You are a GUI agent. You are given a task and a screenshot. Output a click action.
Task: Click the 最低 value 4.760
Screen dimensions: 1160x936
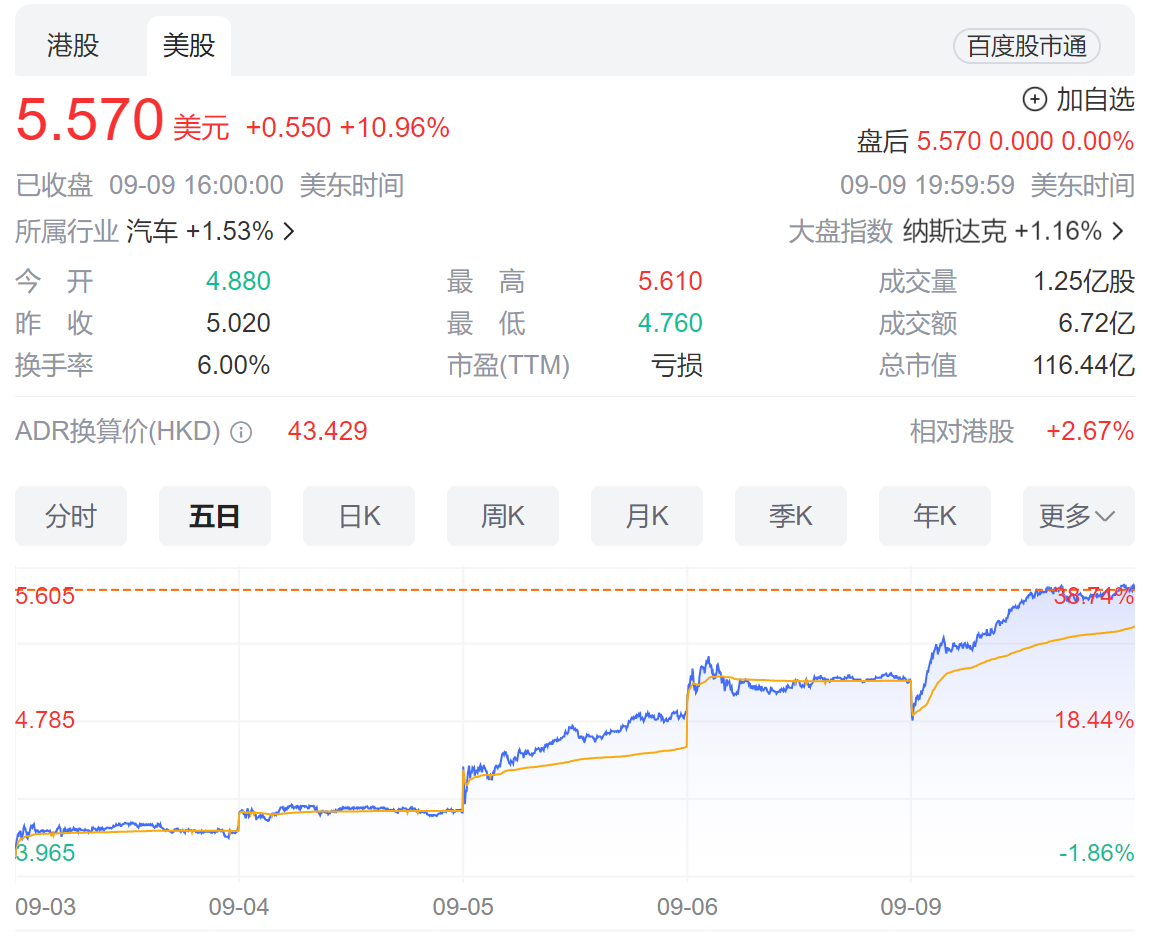pyautogui.click(x=670, y=323)
